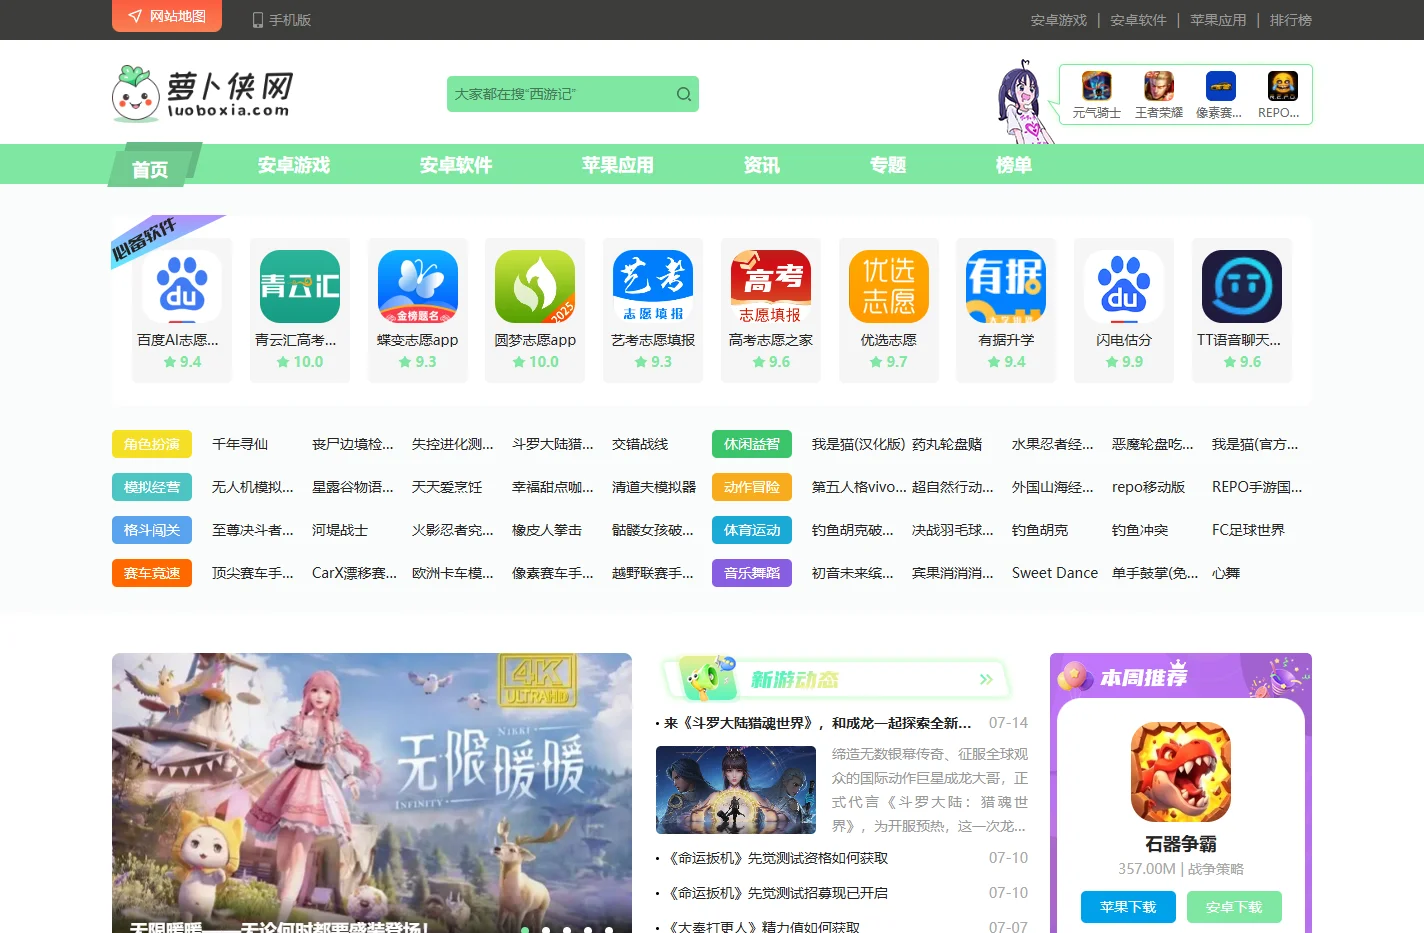Open the top-bar 安卓软件 link
The height and width of the screenshot is (933, 1424).
[x=1138, y=20]
